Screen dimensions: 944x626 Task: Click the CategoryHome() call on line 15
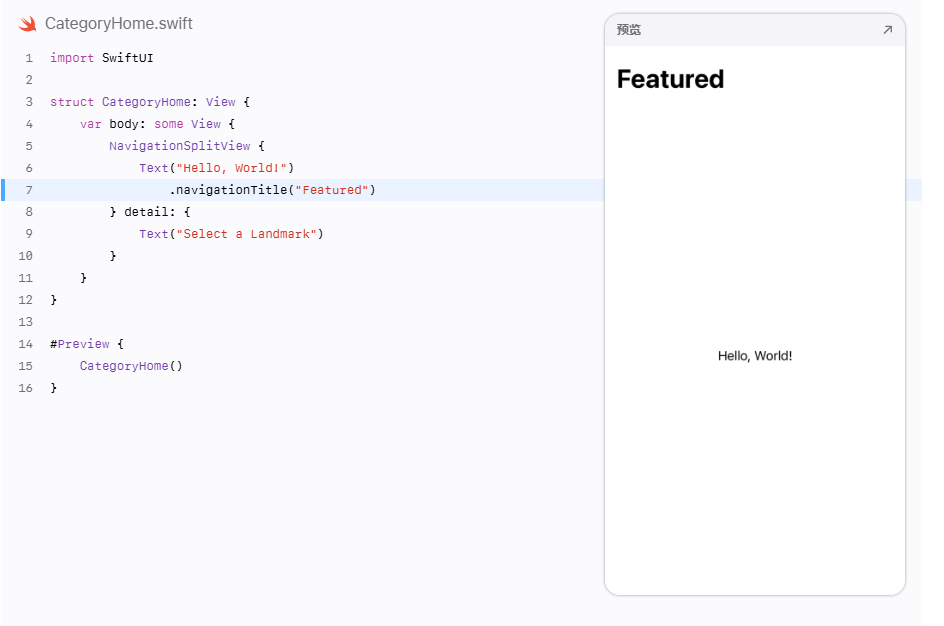[131, 366]
